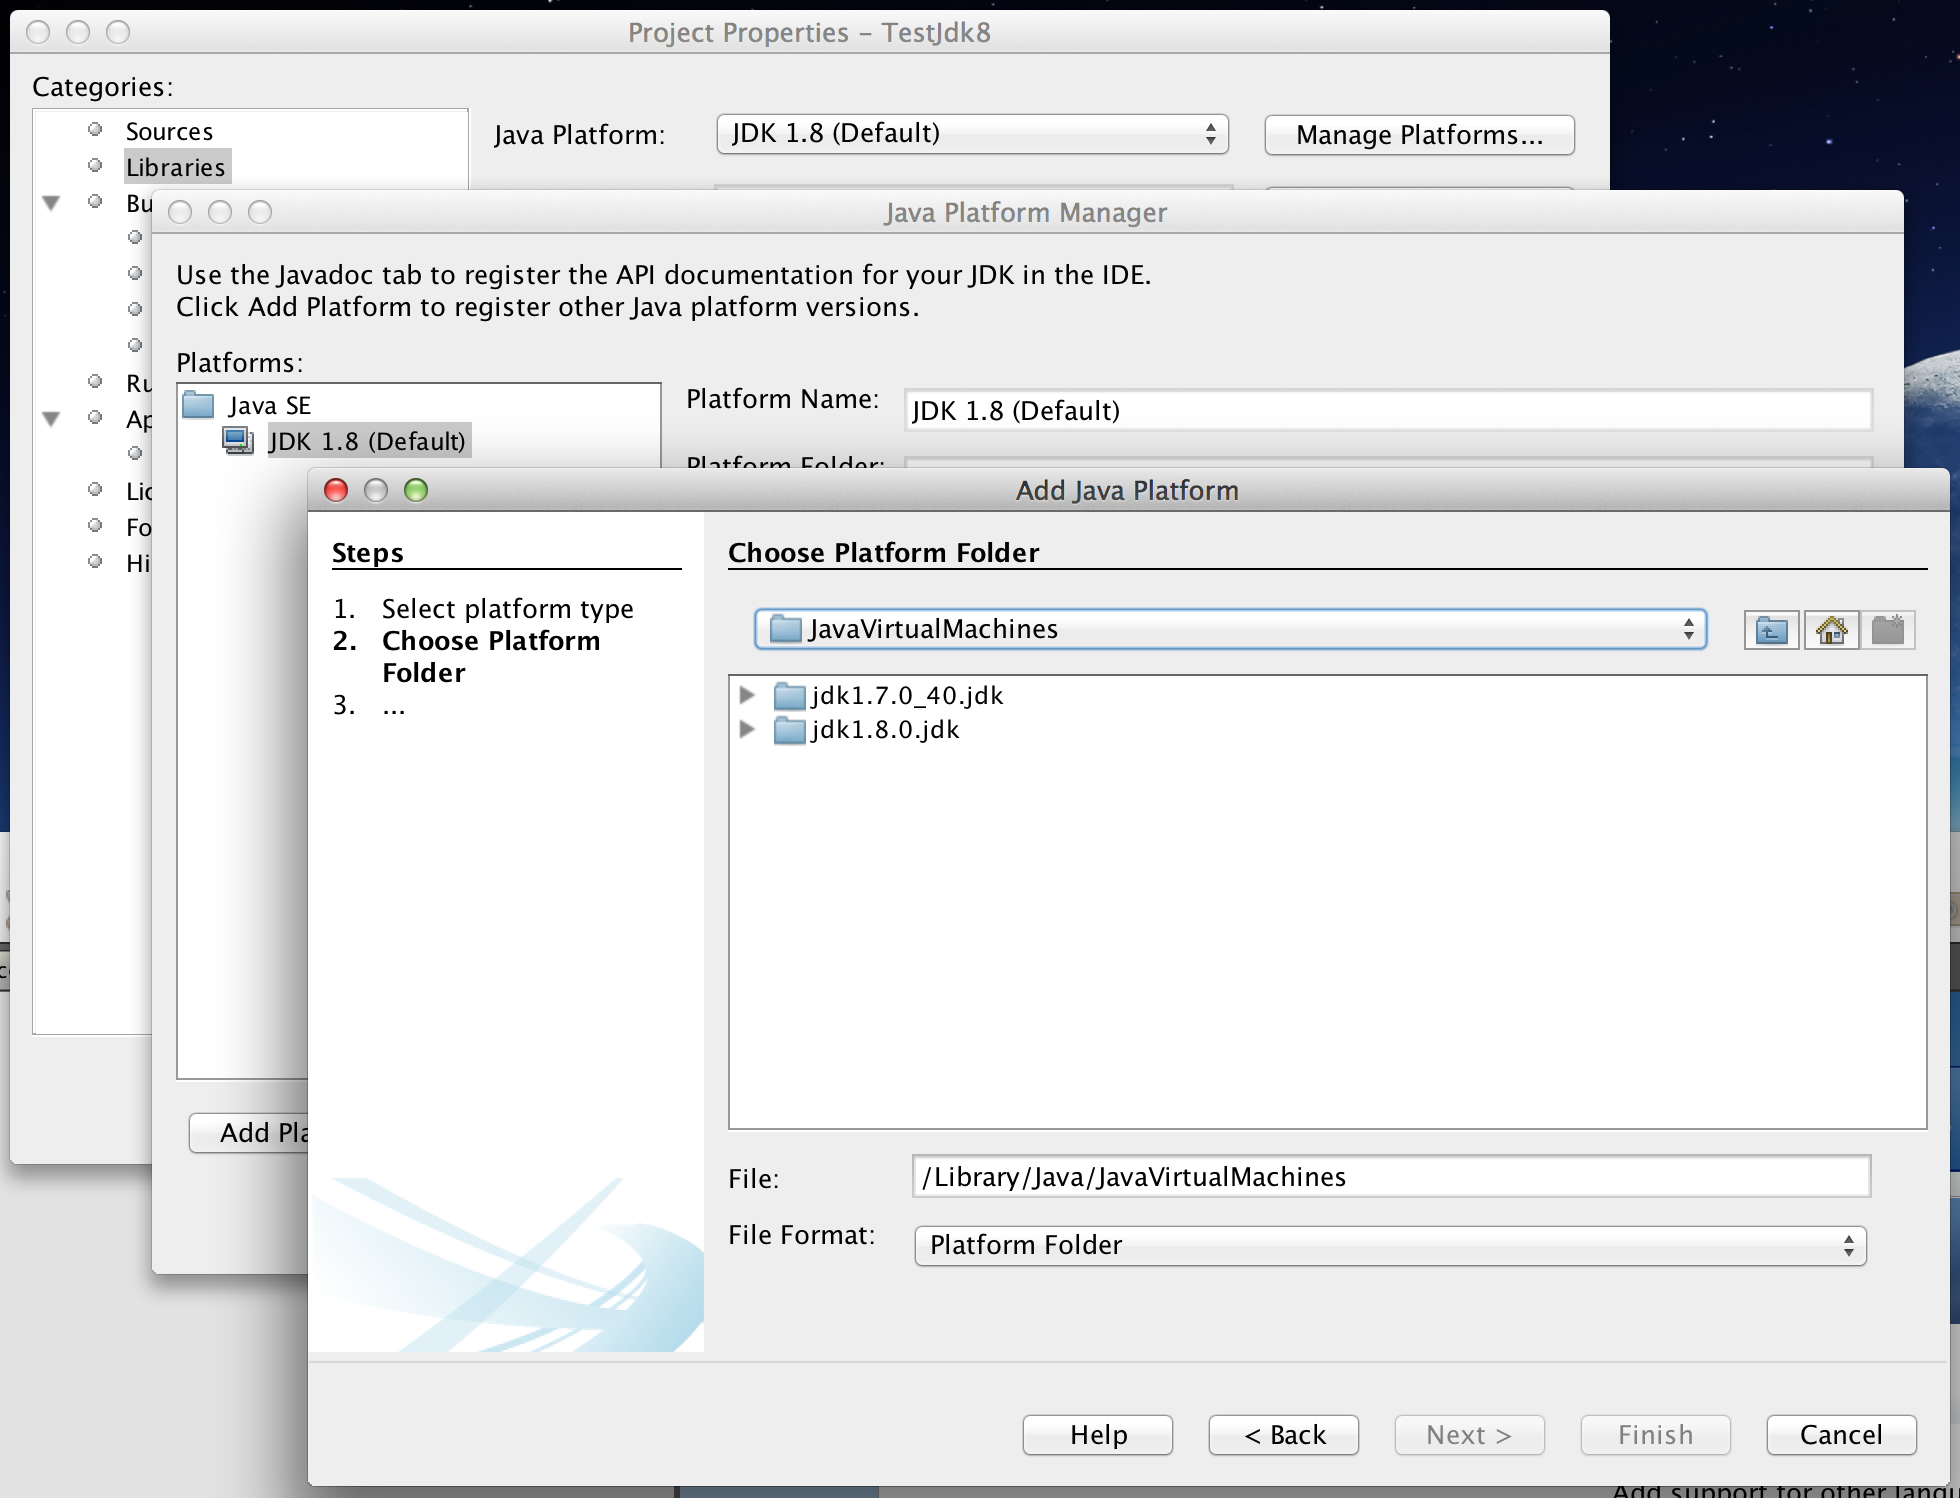Click the JDK 1.8 (Default) platform icon

[238, 441]
